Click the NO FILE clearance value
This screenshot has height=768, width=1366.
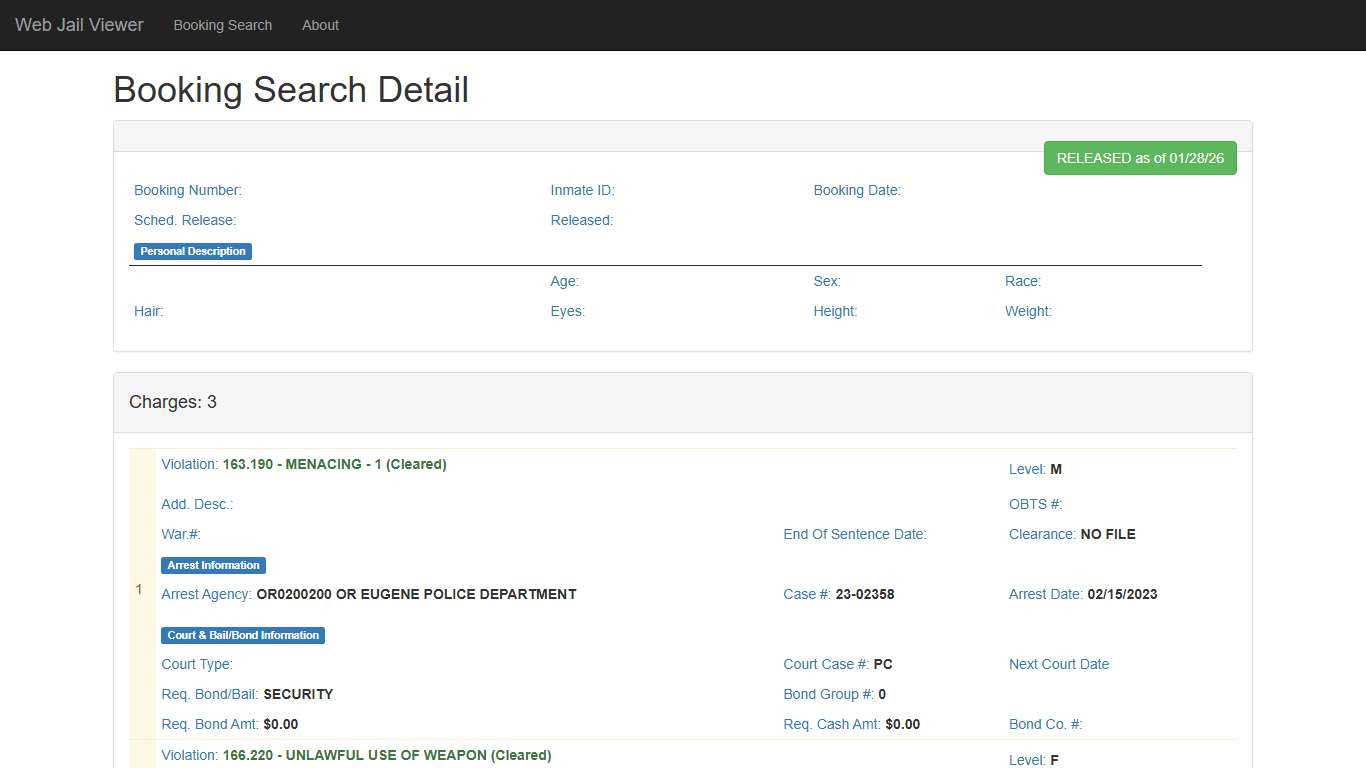(x=1108, y=534)
